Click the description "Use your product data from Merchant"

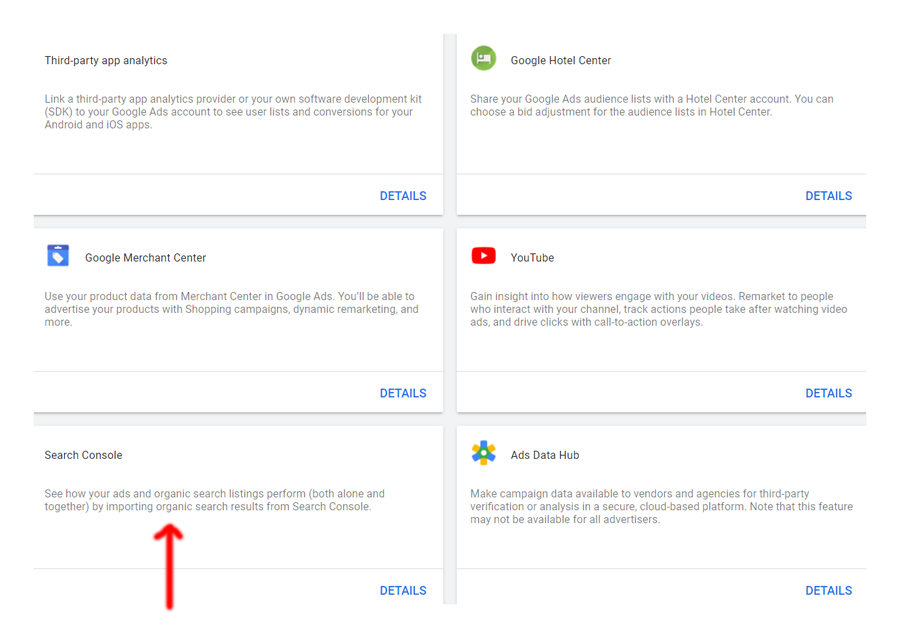[x=231, y=309]
